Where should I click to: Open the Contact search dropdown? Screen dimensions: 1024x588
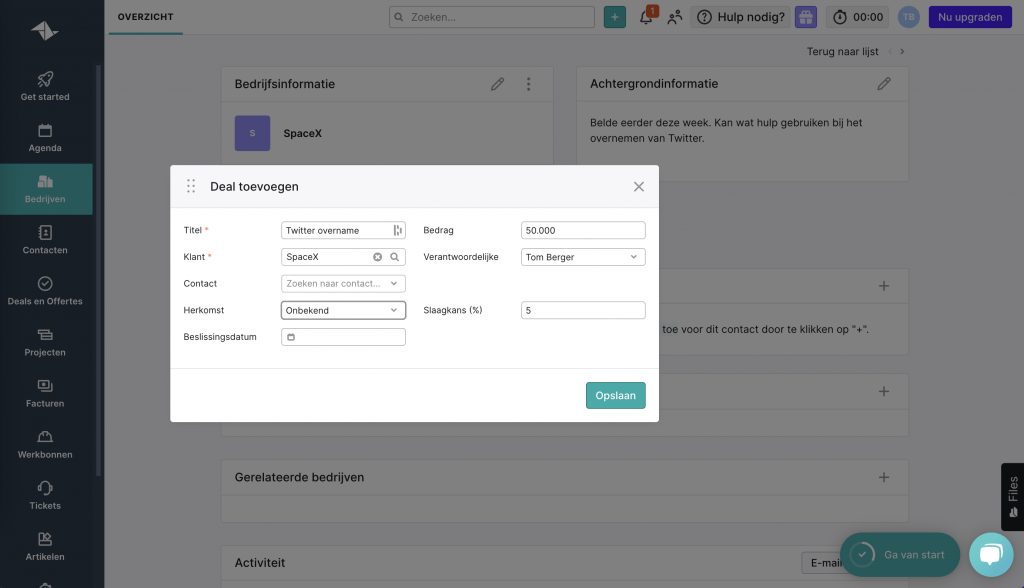coord(343,284)
